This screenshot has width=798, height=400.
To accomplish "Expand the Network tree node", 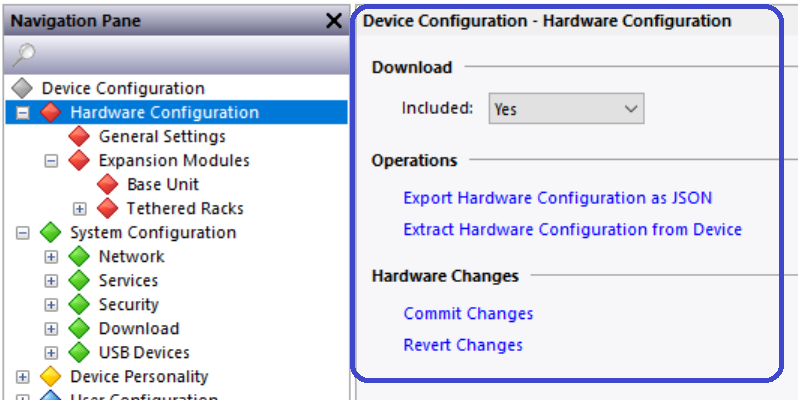I will pos(51,257).
